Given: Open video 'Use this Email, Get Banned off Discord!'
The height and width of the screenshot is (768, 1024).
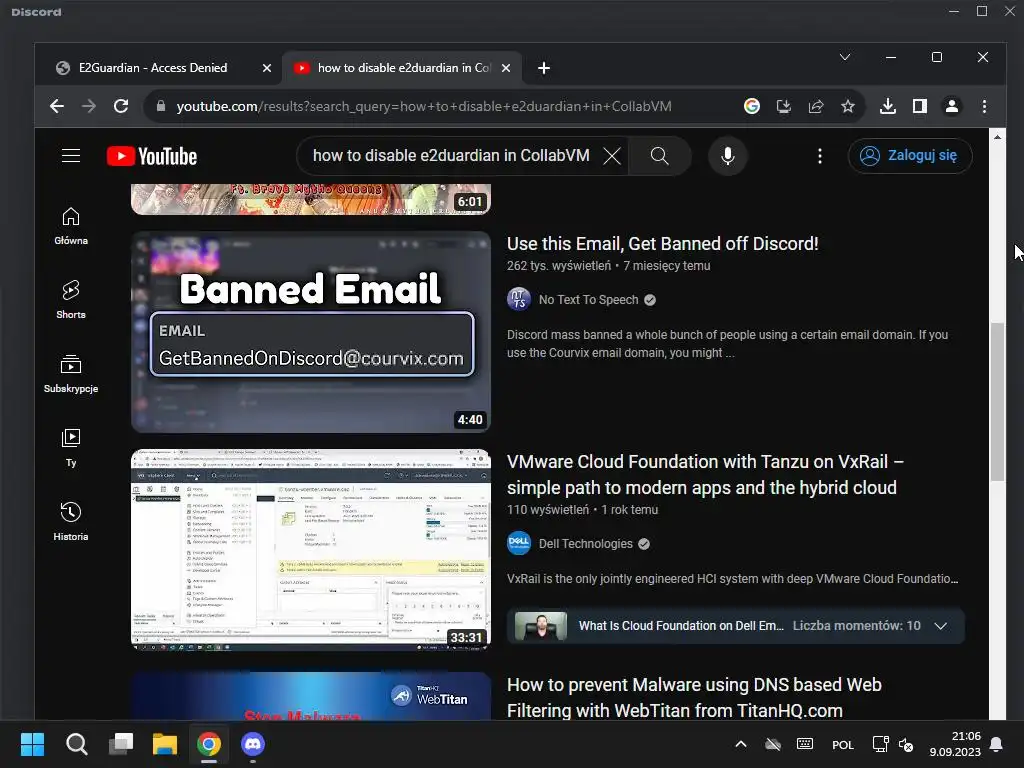Looking at the screenshot, I should [x=662, y=244].
